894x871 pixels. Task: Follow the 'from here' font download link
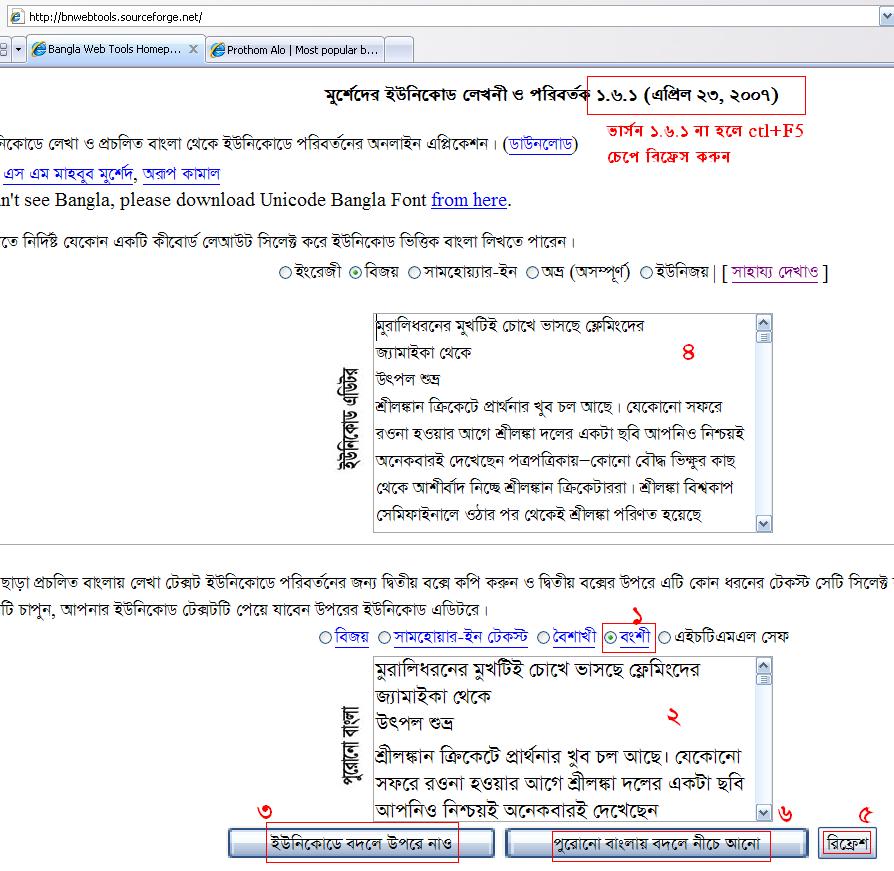tap(469, 200)
